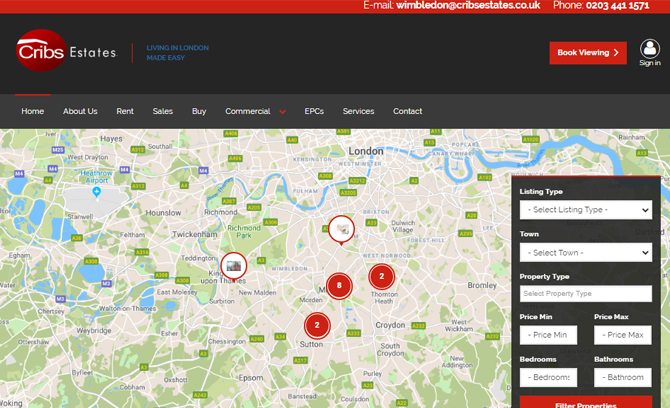Open the Services menu item
670x408 pixels.
pos(359,111)
